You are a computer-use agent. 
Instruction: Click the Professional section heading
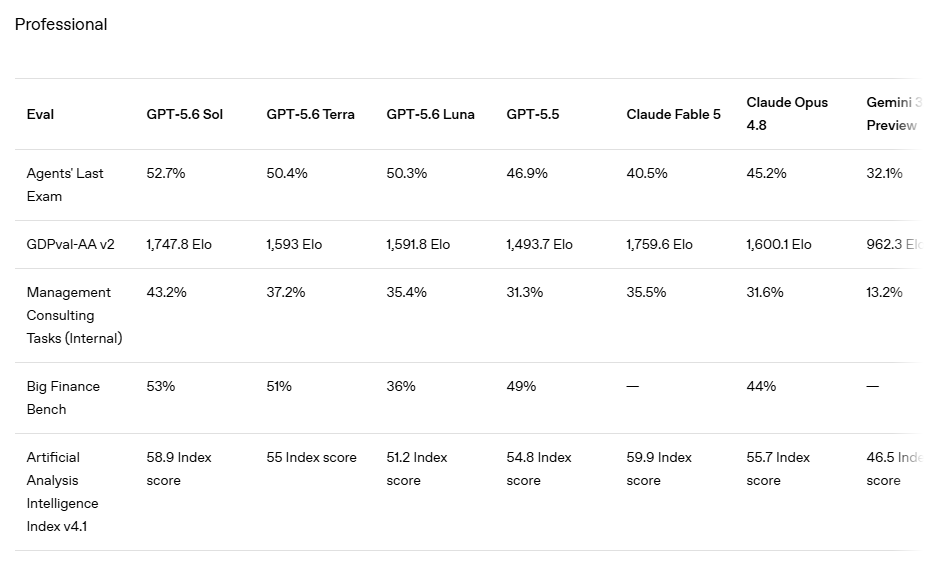pyautogui.click(x=61, y=24)
